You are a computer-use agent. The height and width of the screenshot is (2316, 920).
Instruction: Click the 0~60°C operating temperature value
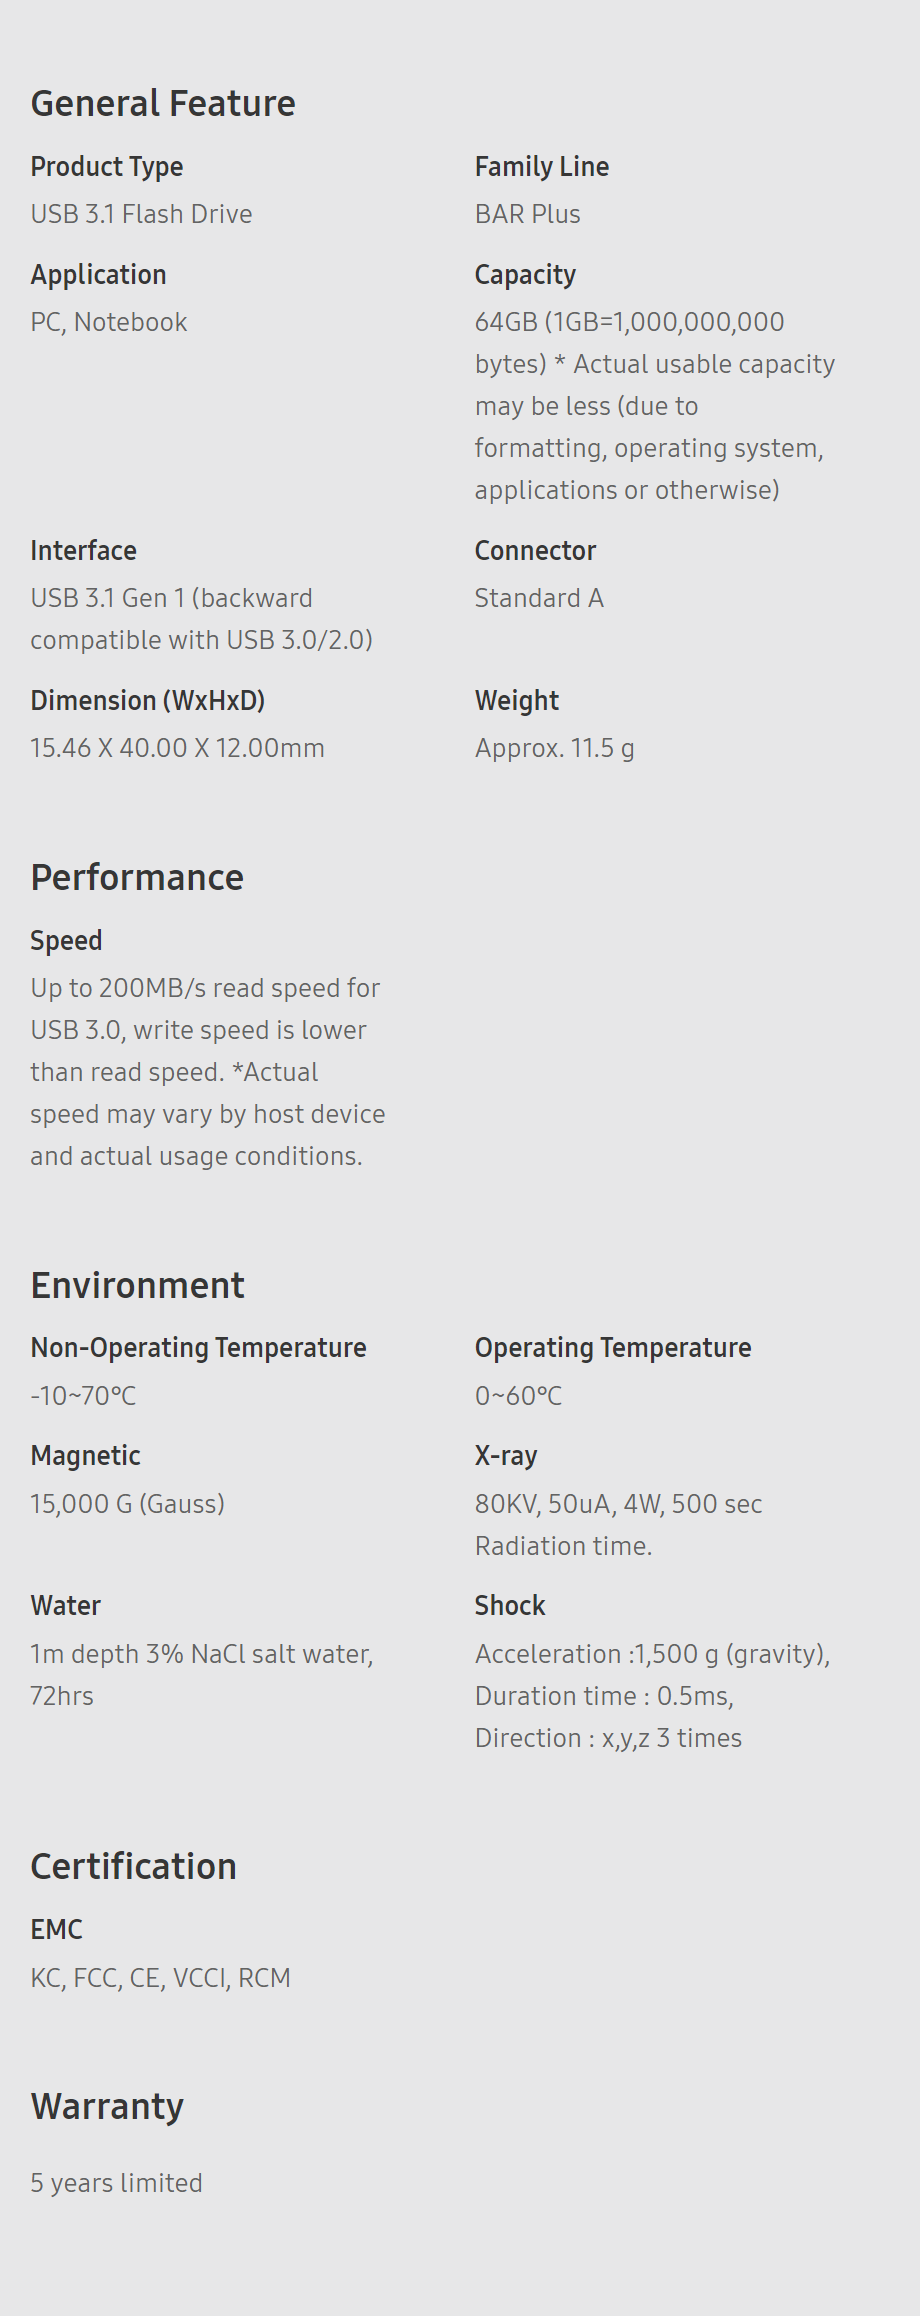point(519,1396)
